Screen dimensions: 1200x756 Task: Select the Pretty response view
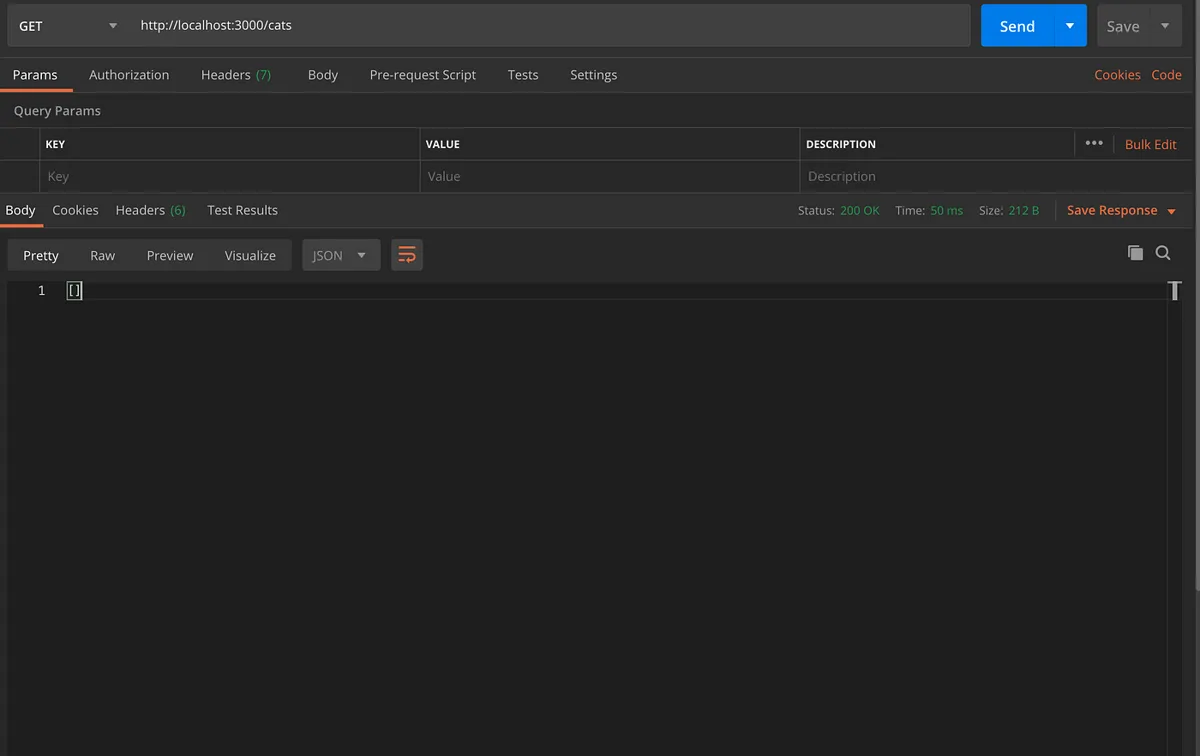(x=41, y=255)
